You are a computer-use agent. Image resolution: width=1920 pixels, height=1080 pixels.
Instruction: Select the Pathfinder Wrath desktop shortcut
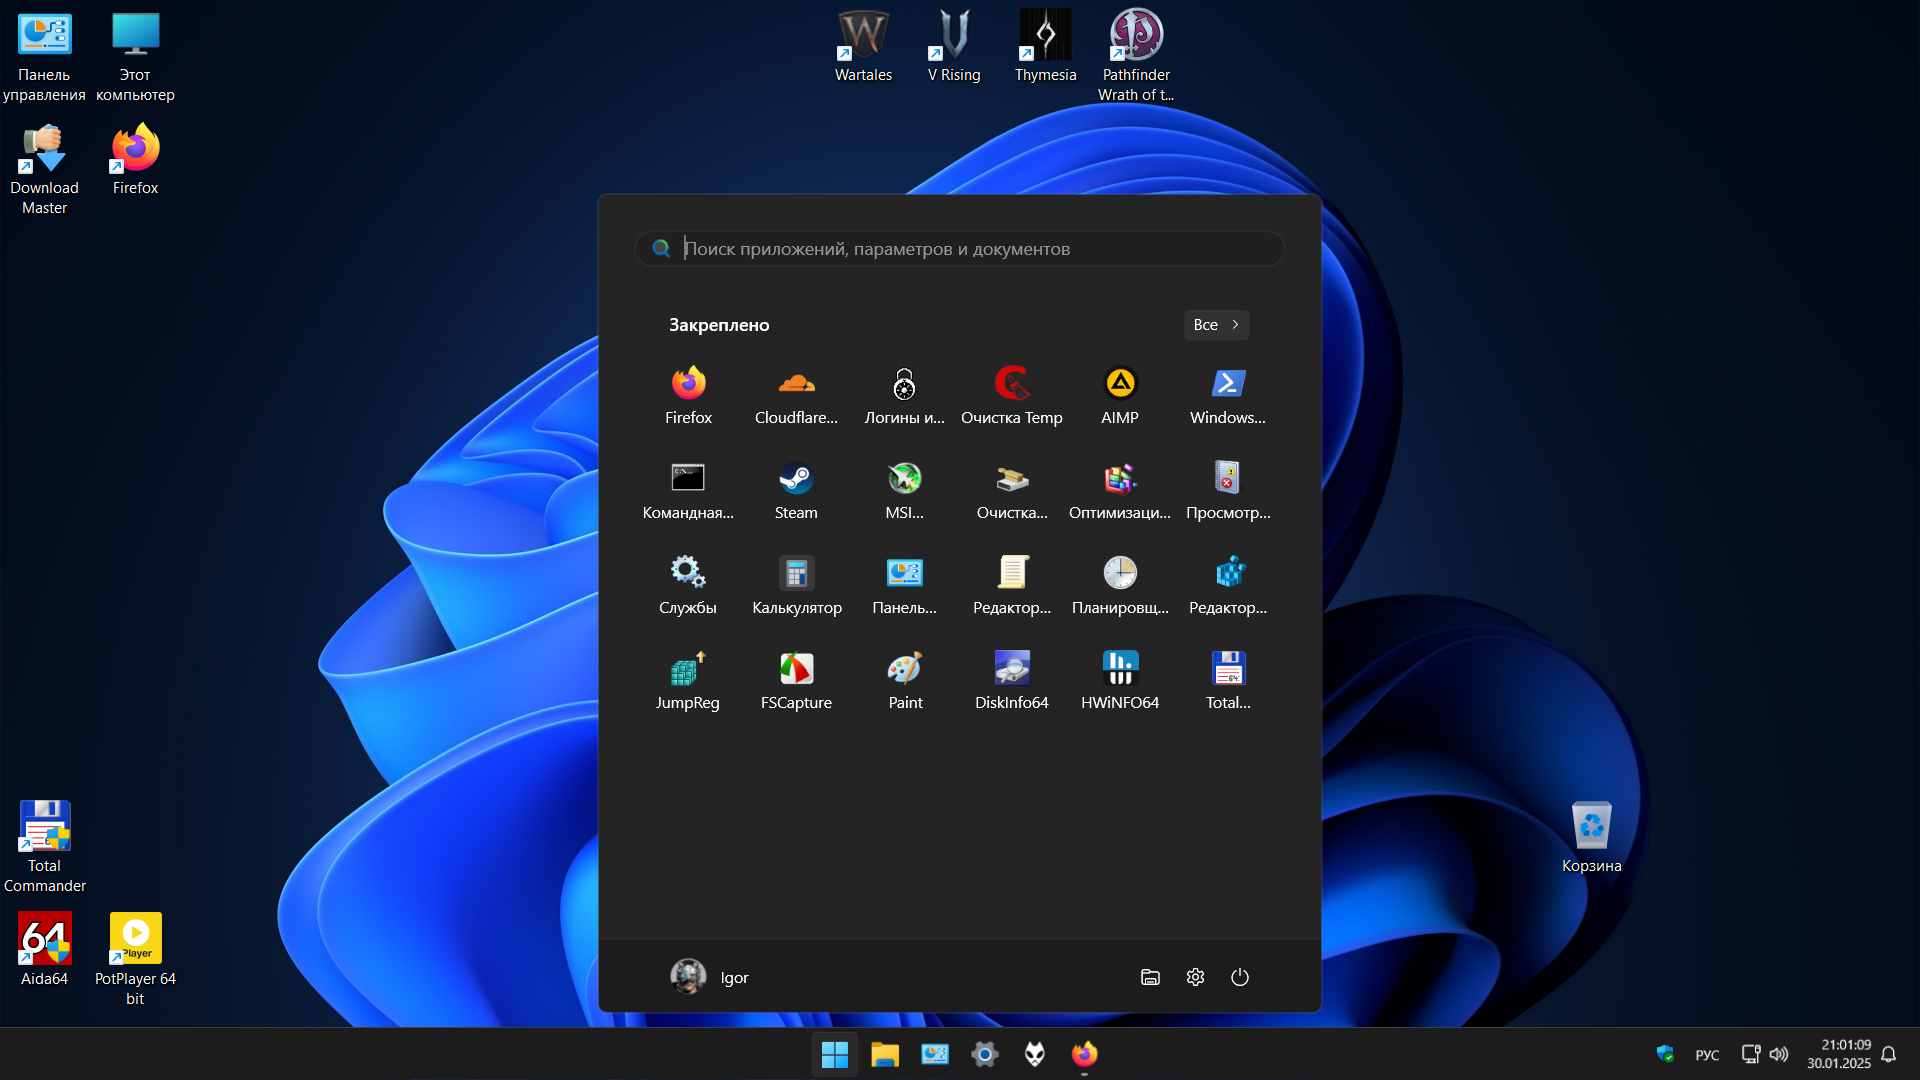point(1136,57)
